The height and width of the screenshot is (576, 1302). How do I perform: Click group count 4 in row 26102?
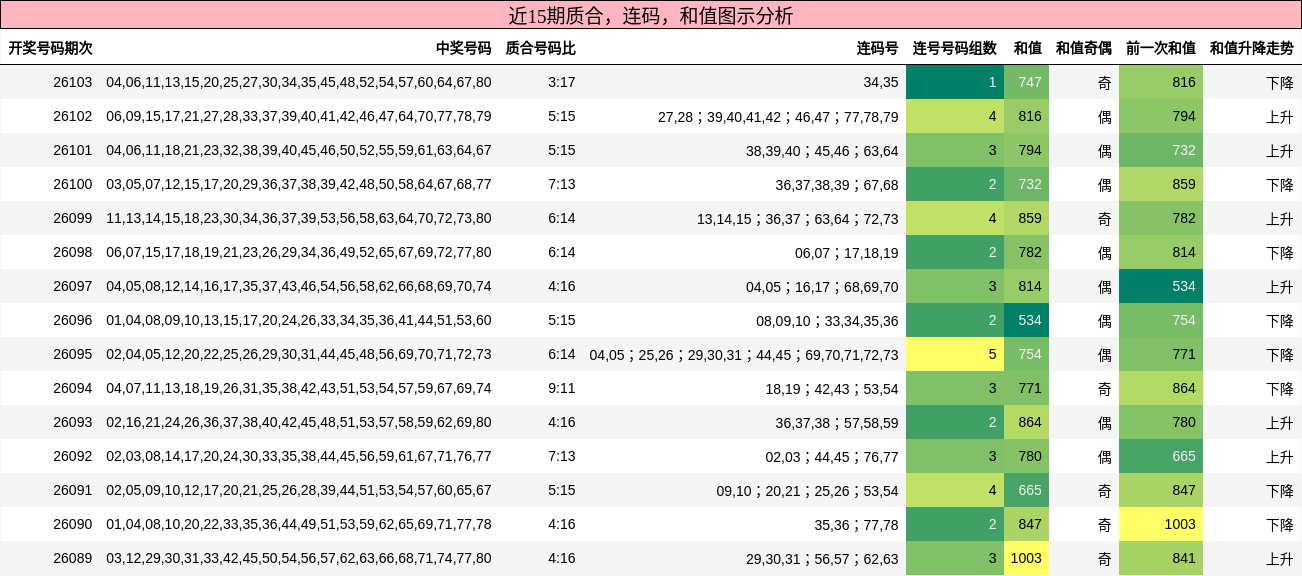point(955,116)
